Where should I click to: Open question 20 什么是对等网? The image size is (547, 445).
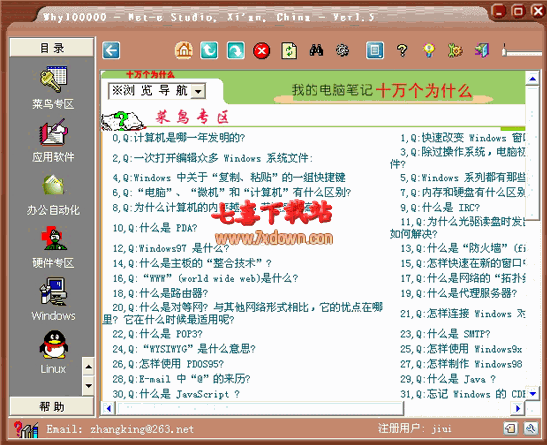[x=243, y=313]
